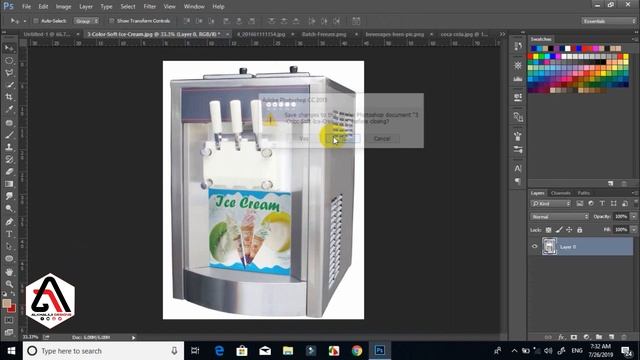Open the File menu
This screenshot has height=360, width=640.
(26, 7)
